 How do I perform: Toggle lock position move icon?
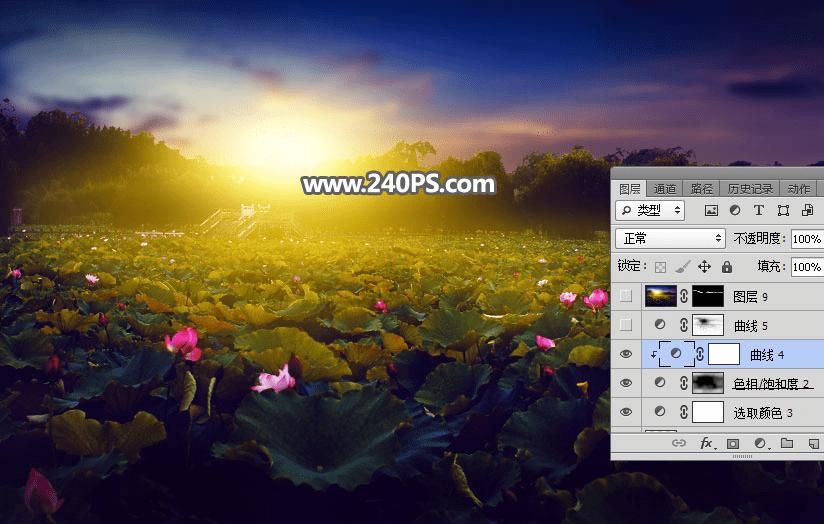click(x=704, y=266)
